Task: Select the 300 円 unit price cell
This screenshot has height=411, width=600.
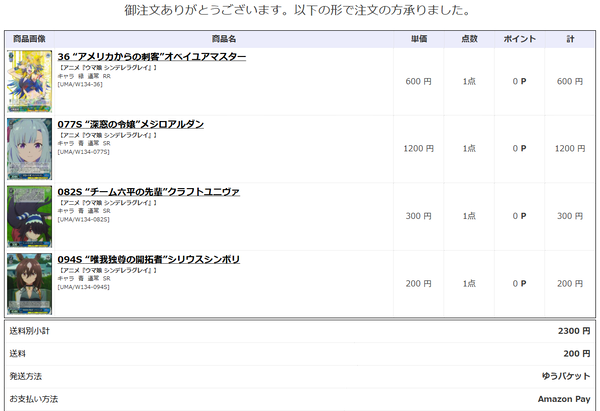Action: pos(419,216)
